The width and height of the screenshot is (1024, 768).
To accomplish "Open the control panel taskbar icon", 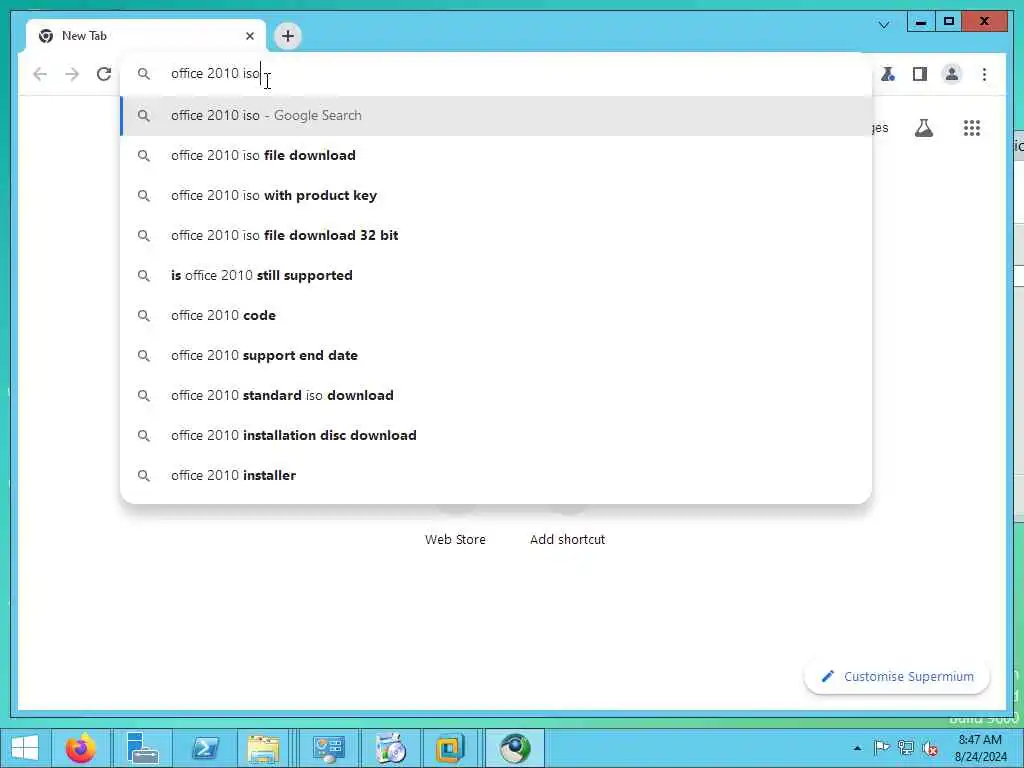I will pos(328,748).
